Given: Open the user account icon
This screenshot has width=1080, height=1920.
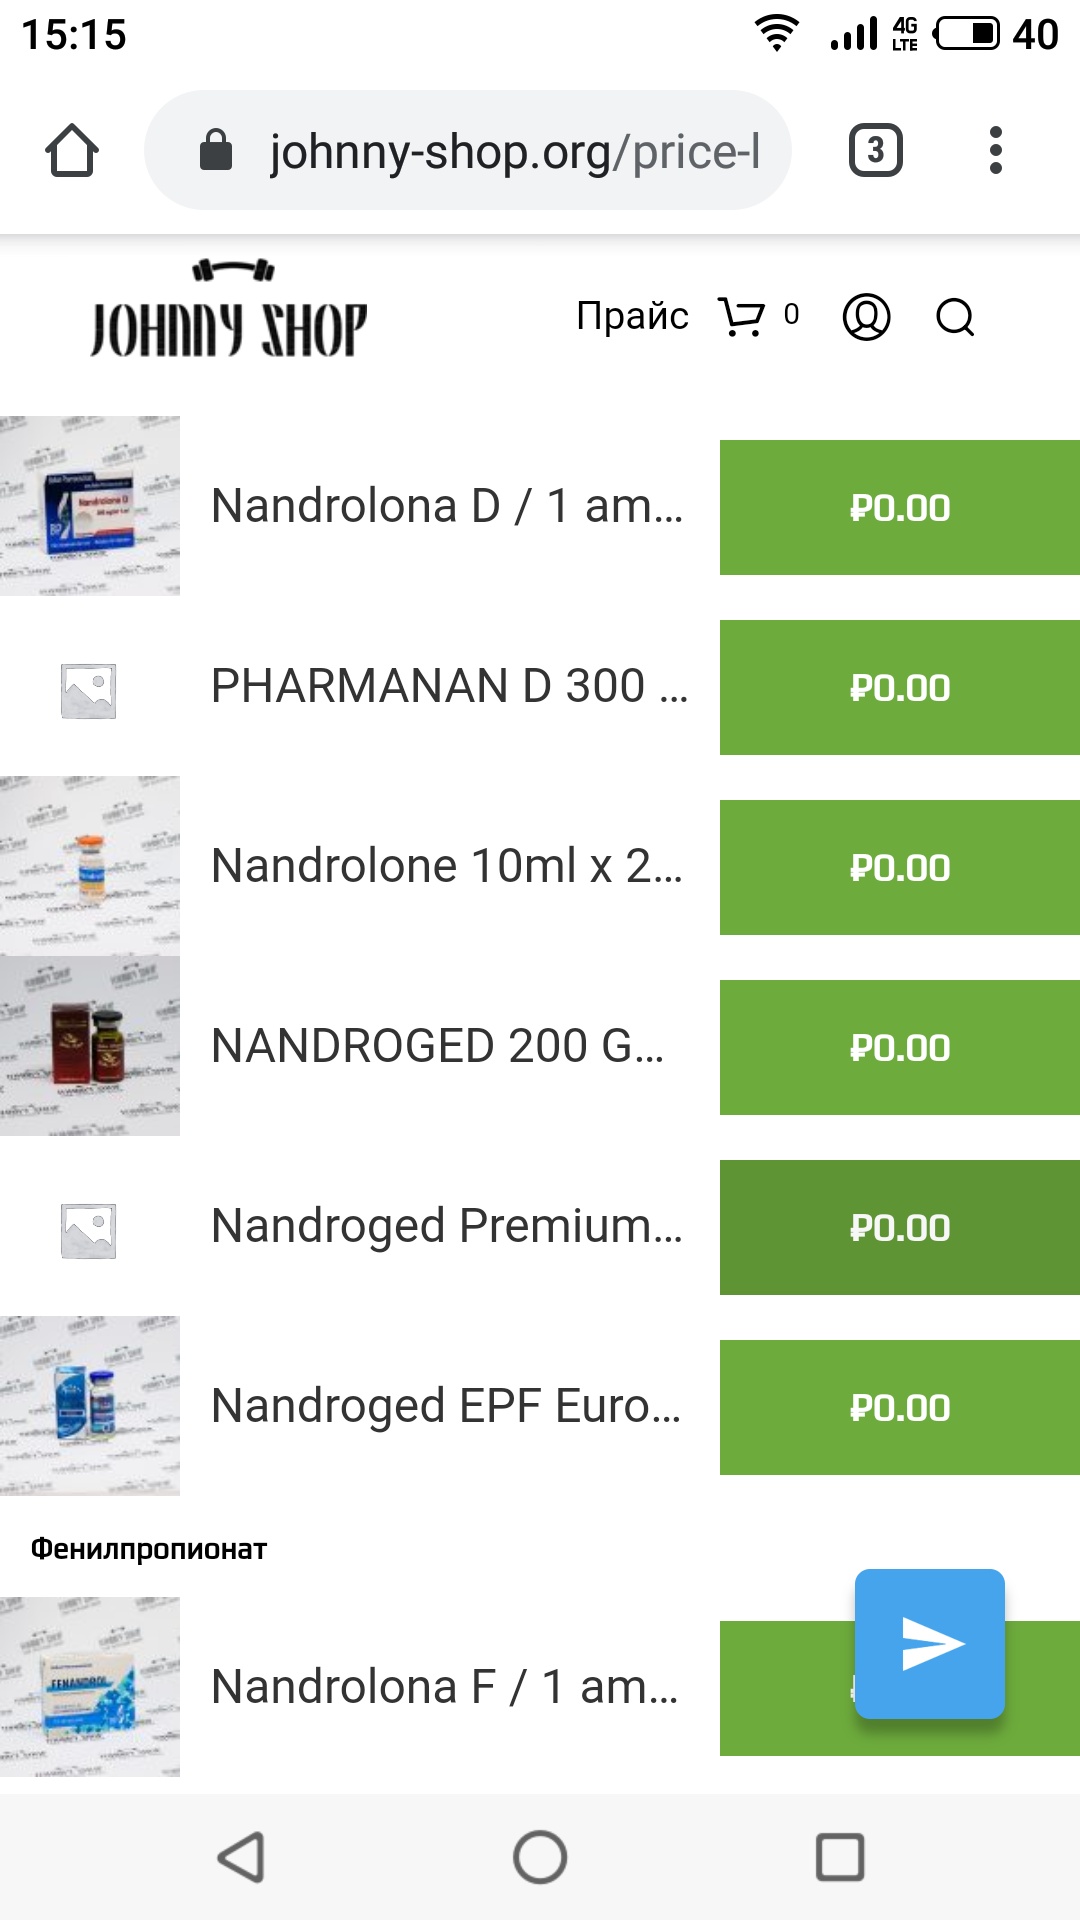Looking at the screenshot, I should click(866, 317).
